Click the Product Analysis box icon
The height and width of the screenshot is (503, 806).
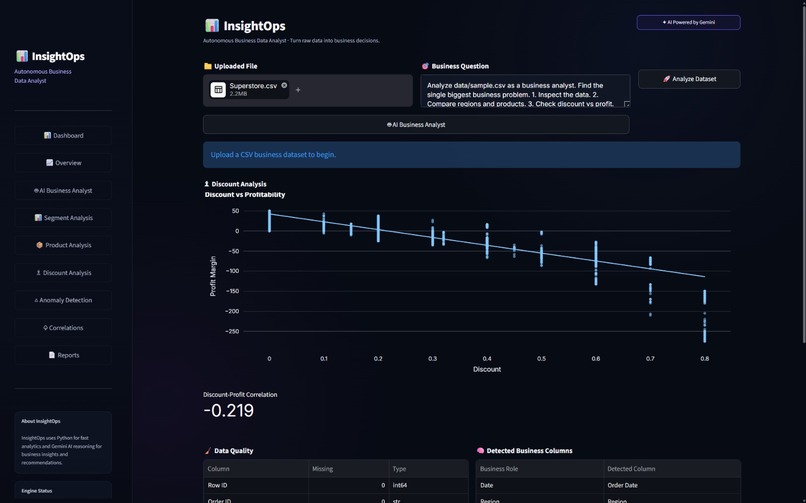(40, 245)
